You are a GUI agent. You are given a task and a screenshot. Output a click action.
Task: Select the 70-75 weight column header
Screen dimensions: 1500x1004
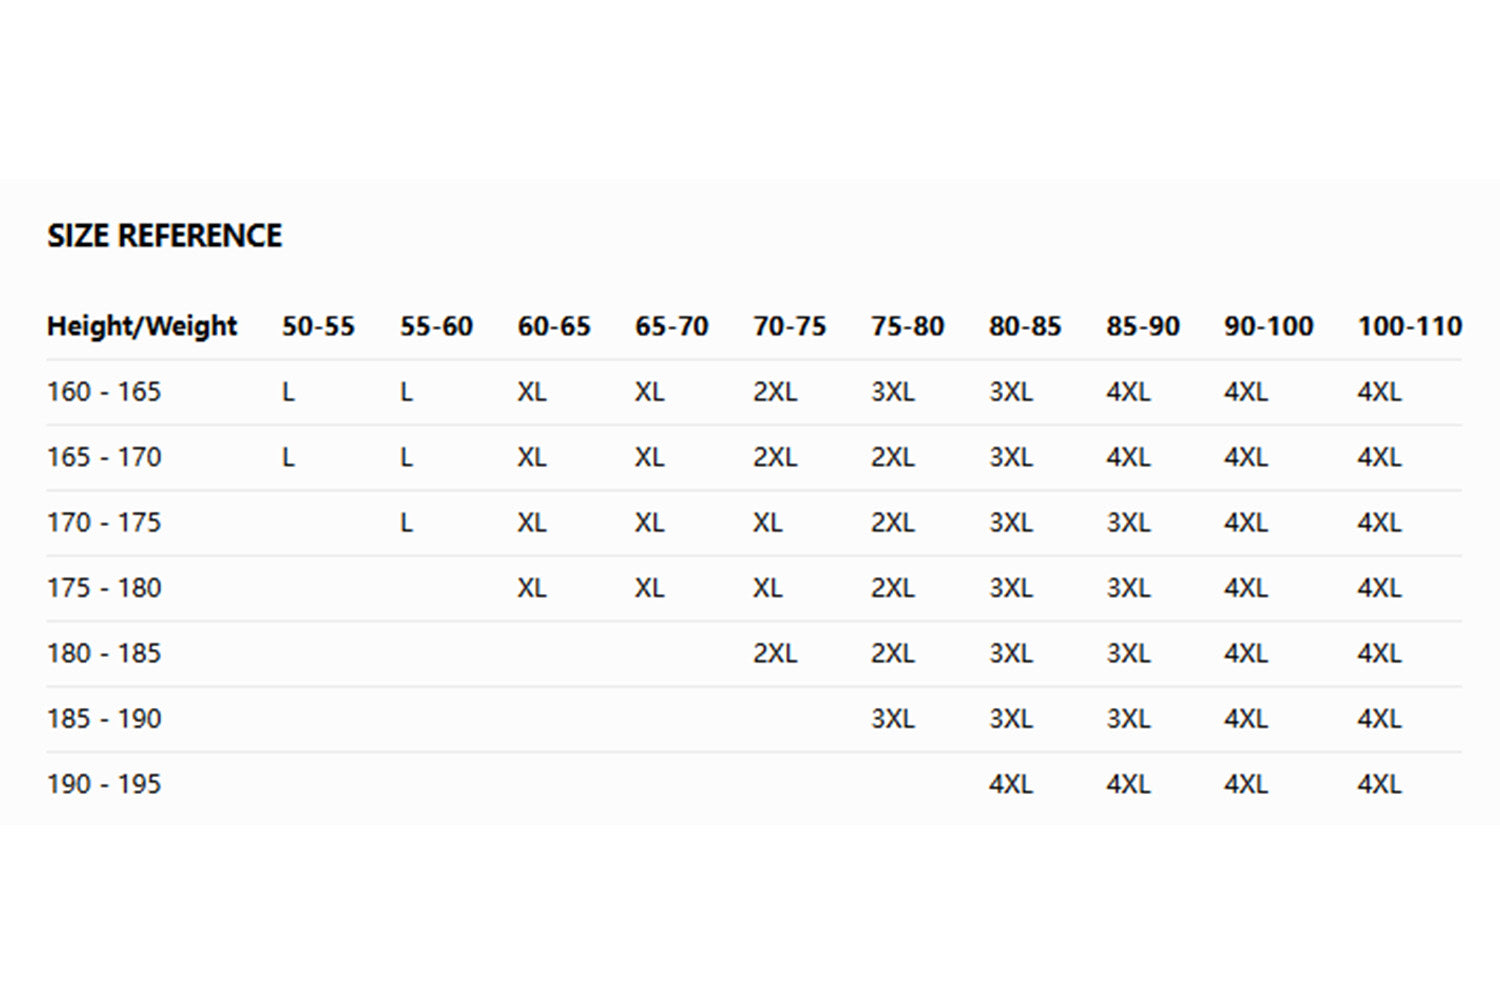tap(789, 326)
